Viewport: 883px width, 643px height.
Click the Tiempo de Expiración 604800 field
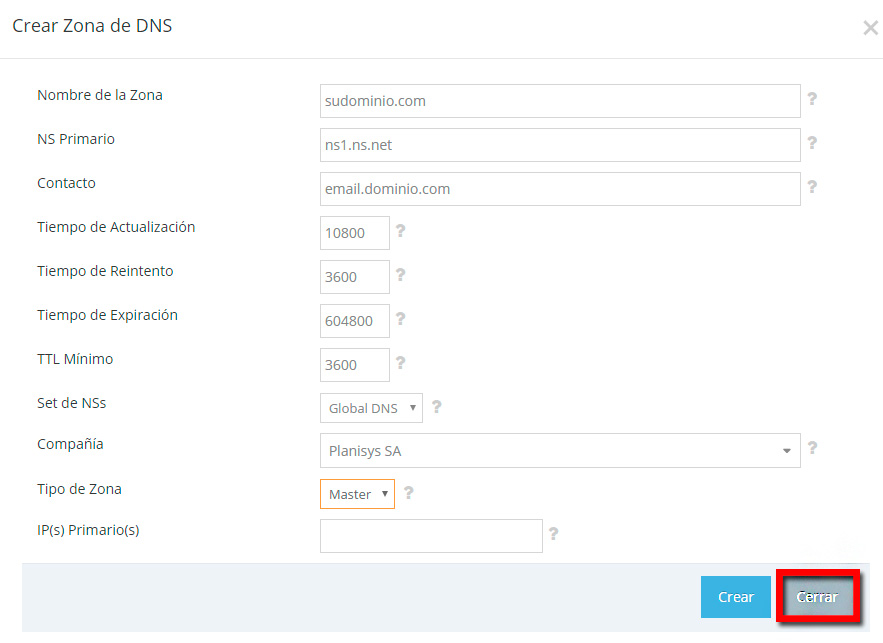click(354, 320)
